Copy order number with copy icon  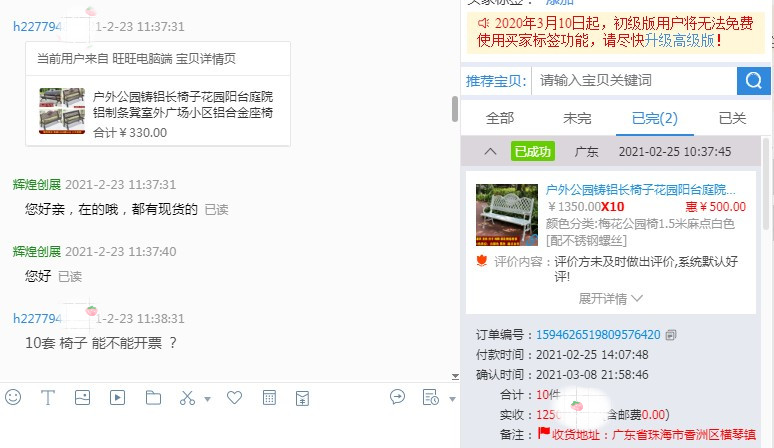pyautogui.click(x=670, y=335)
